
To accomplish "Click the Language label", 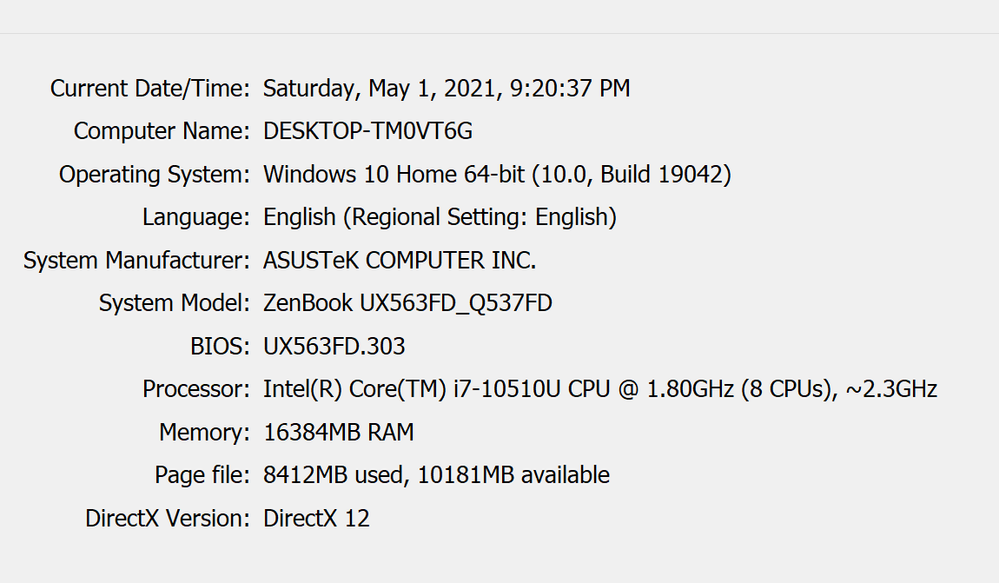I will coord(196,217).
